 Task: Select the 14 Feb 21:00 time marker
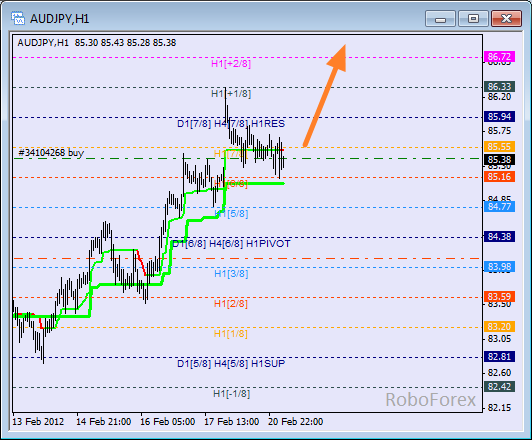click(103, 422)
